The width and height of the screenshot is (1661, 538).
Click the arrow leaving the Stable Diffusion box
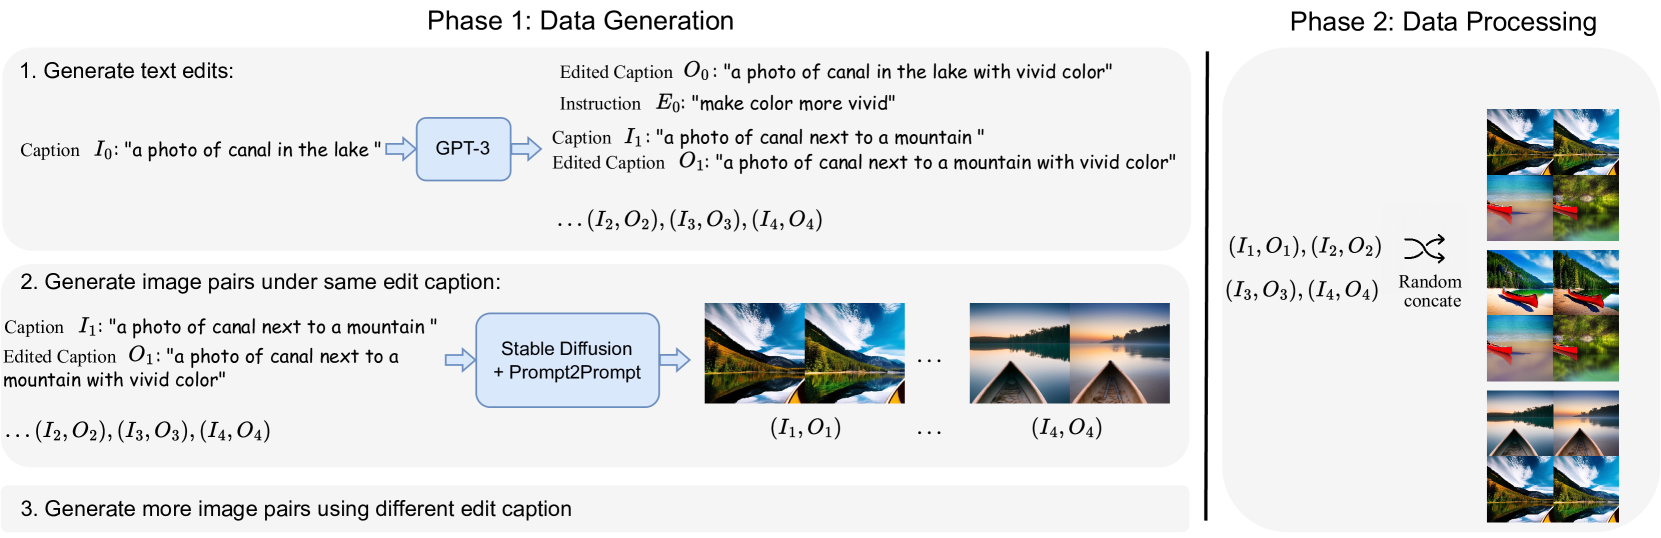point(675,360)
